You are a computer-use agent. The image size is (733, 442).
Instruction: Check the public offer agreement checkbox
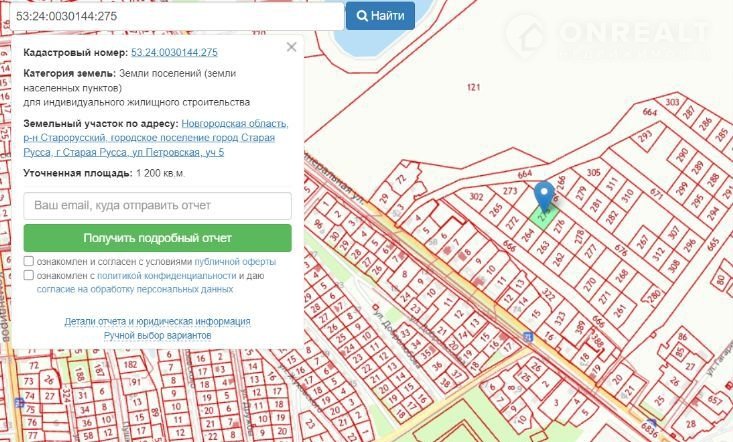(x=29, y=261)
